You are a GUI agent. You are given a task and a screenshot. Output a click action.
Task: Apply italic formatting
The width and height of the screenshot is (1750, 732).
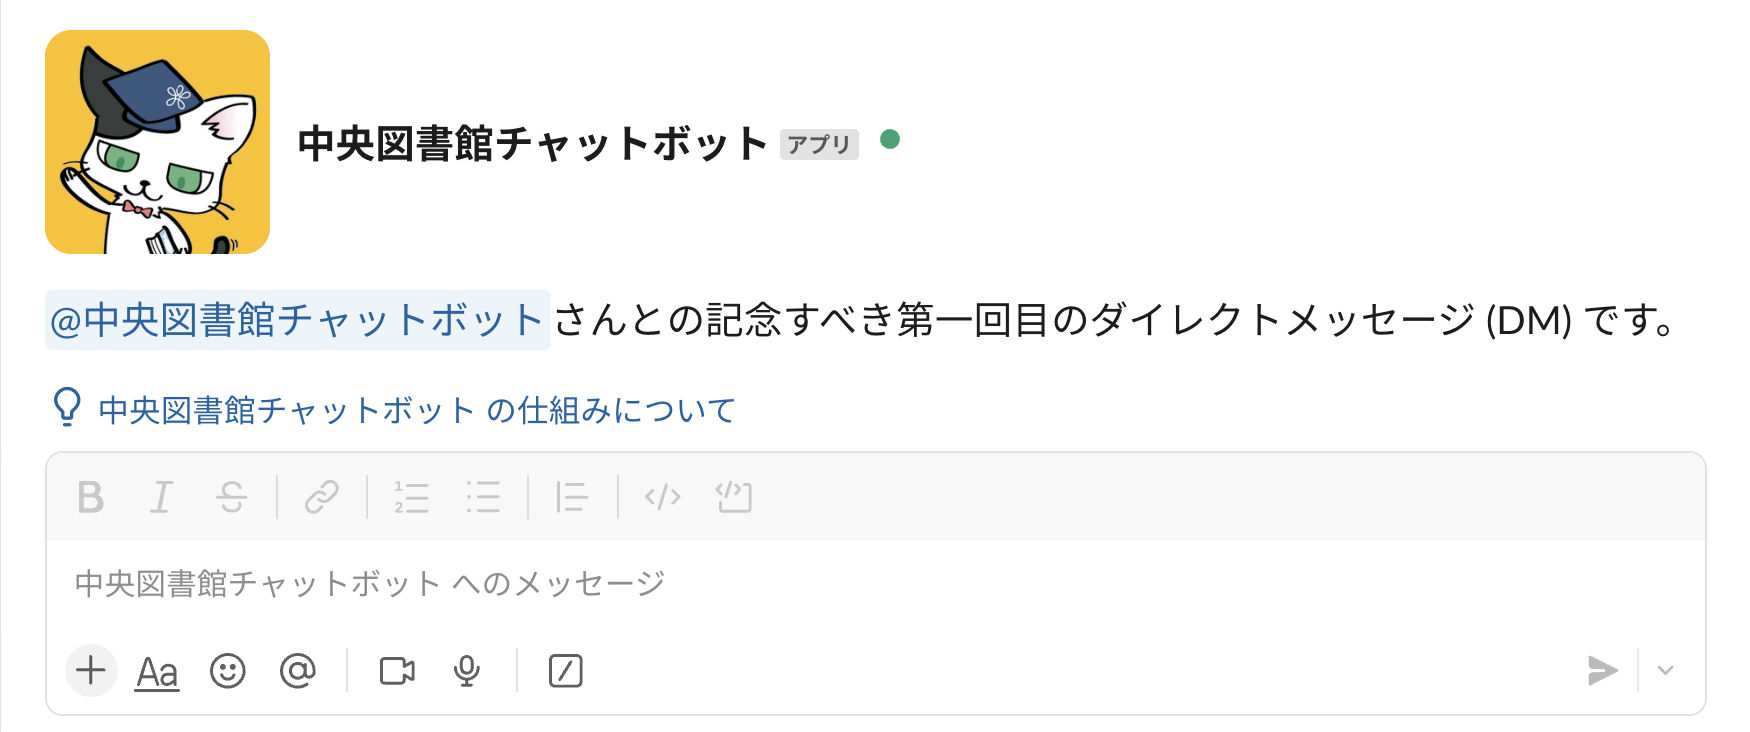click(161, 497)
